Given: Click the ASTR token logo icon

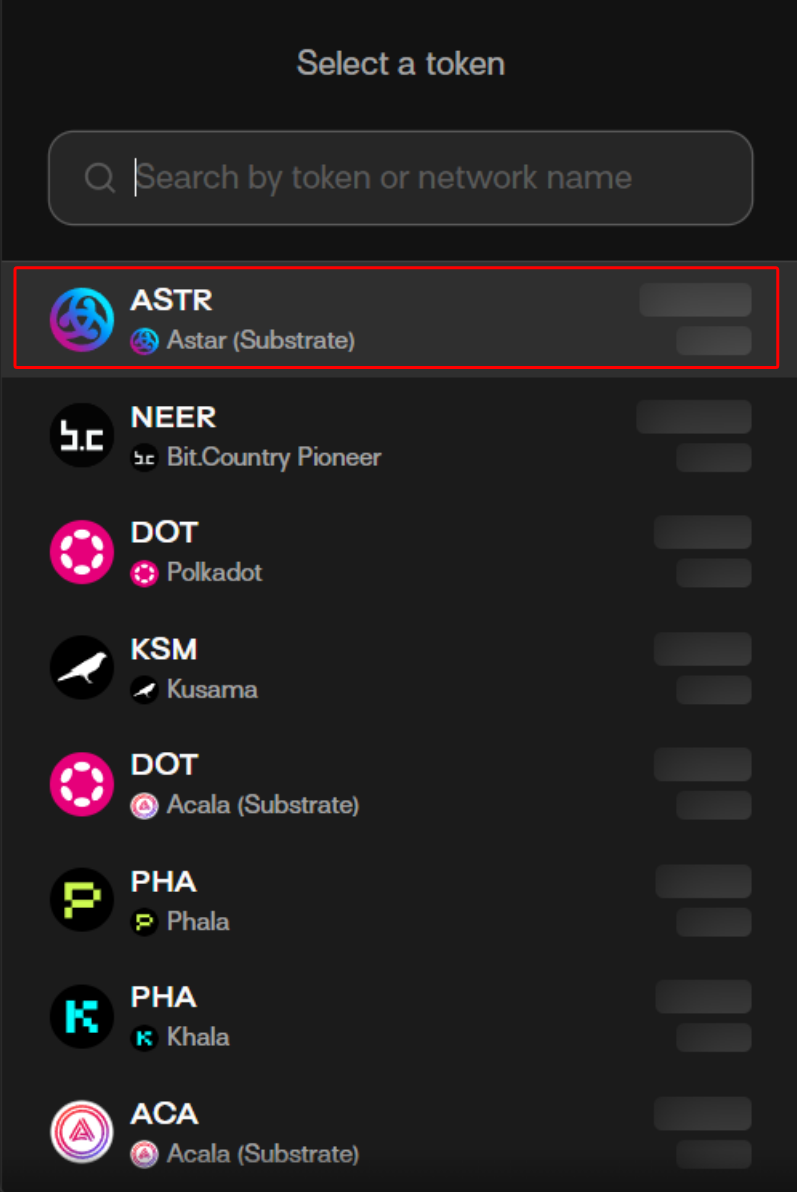Looking at the screenshot, I should (x=82, y=319).
